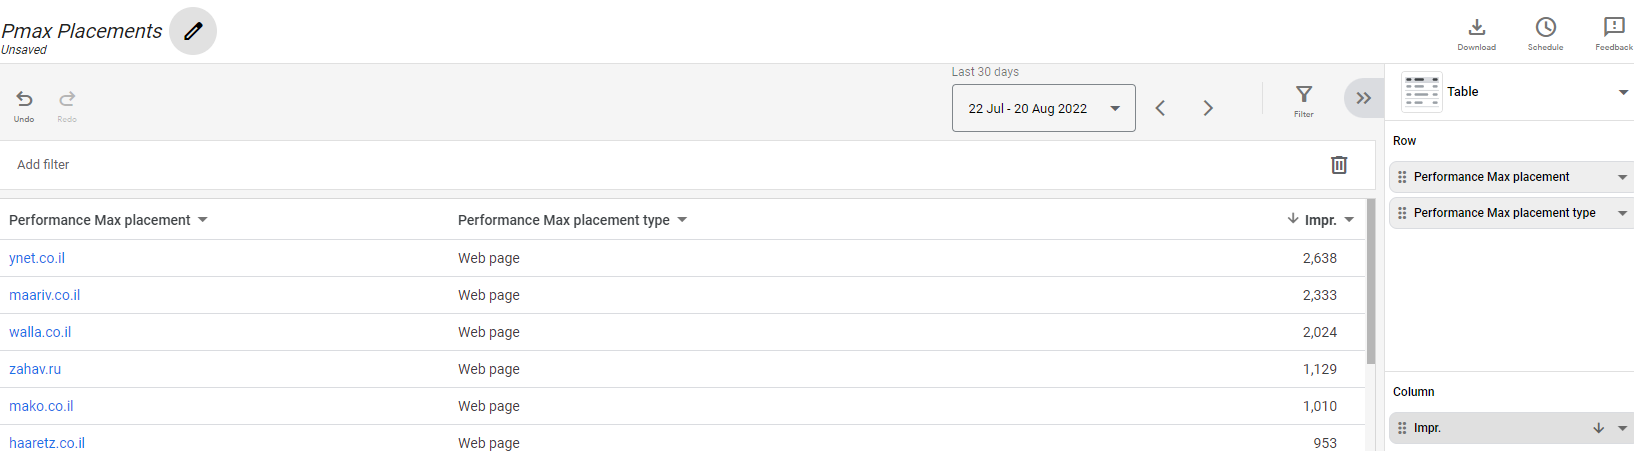Undo the last change
The image size is (1634, 451).
(x=24, y=105)
